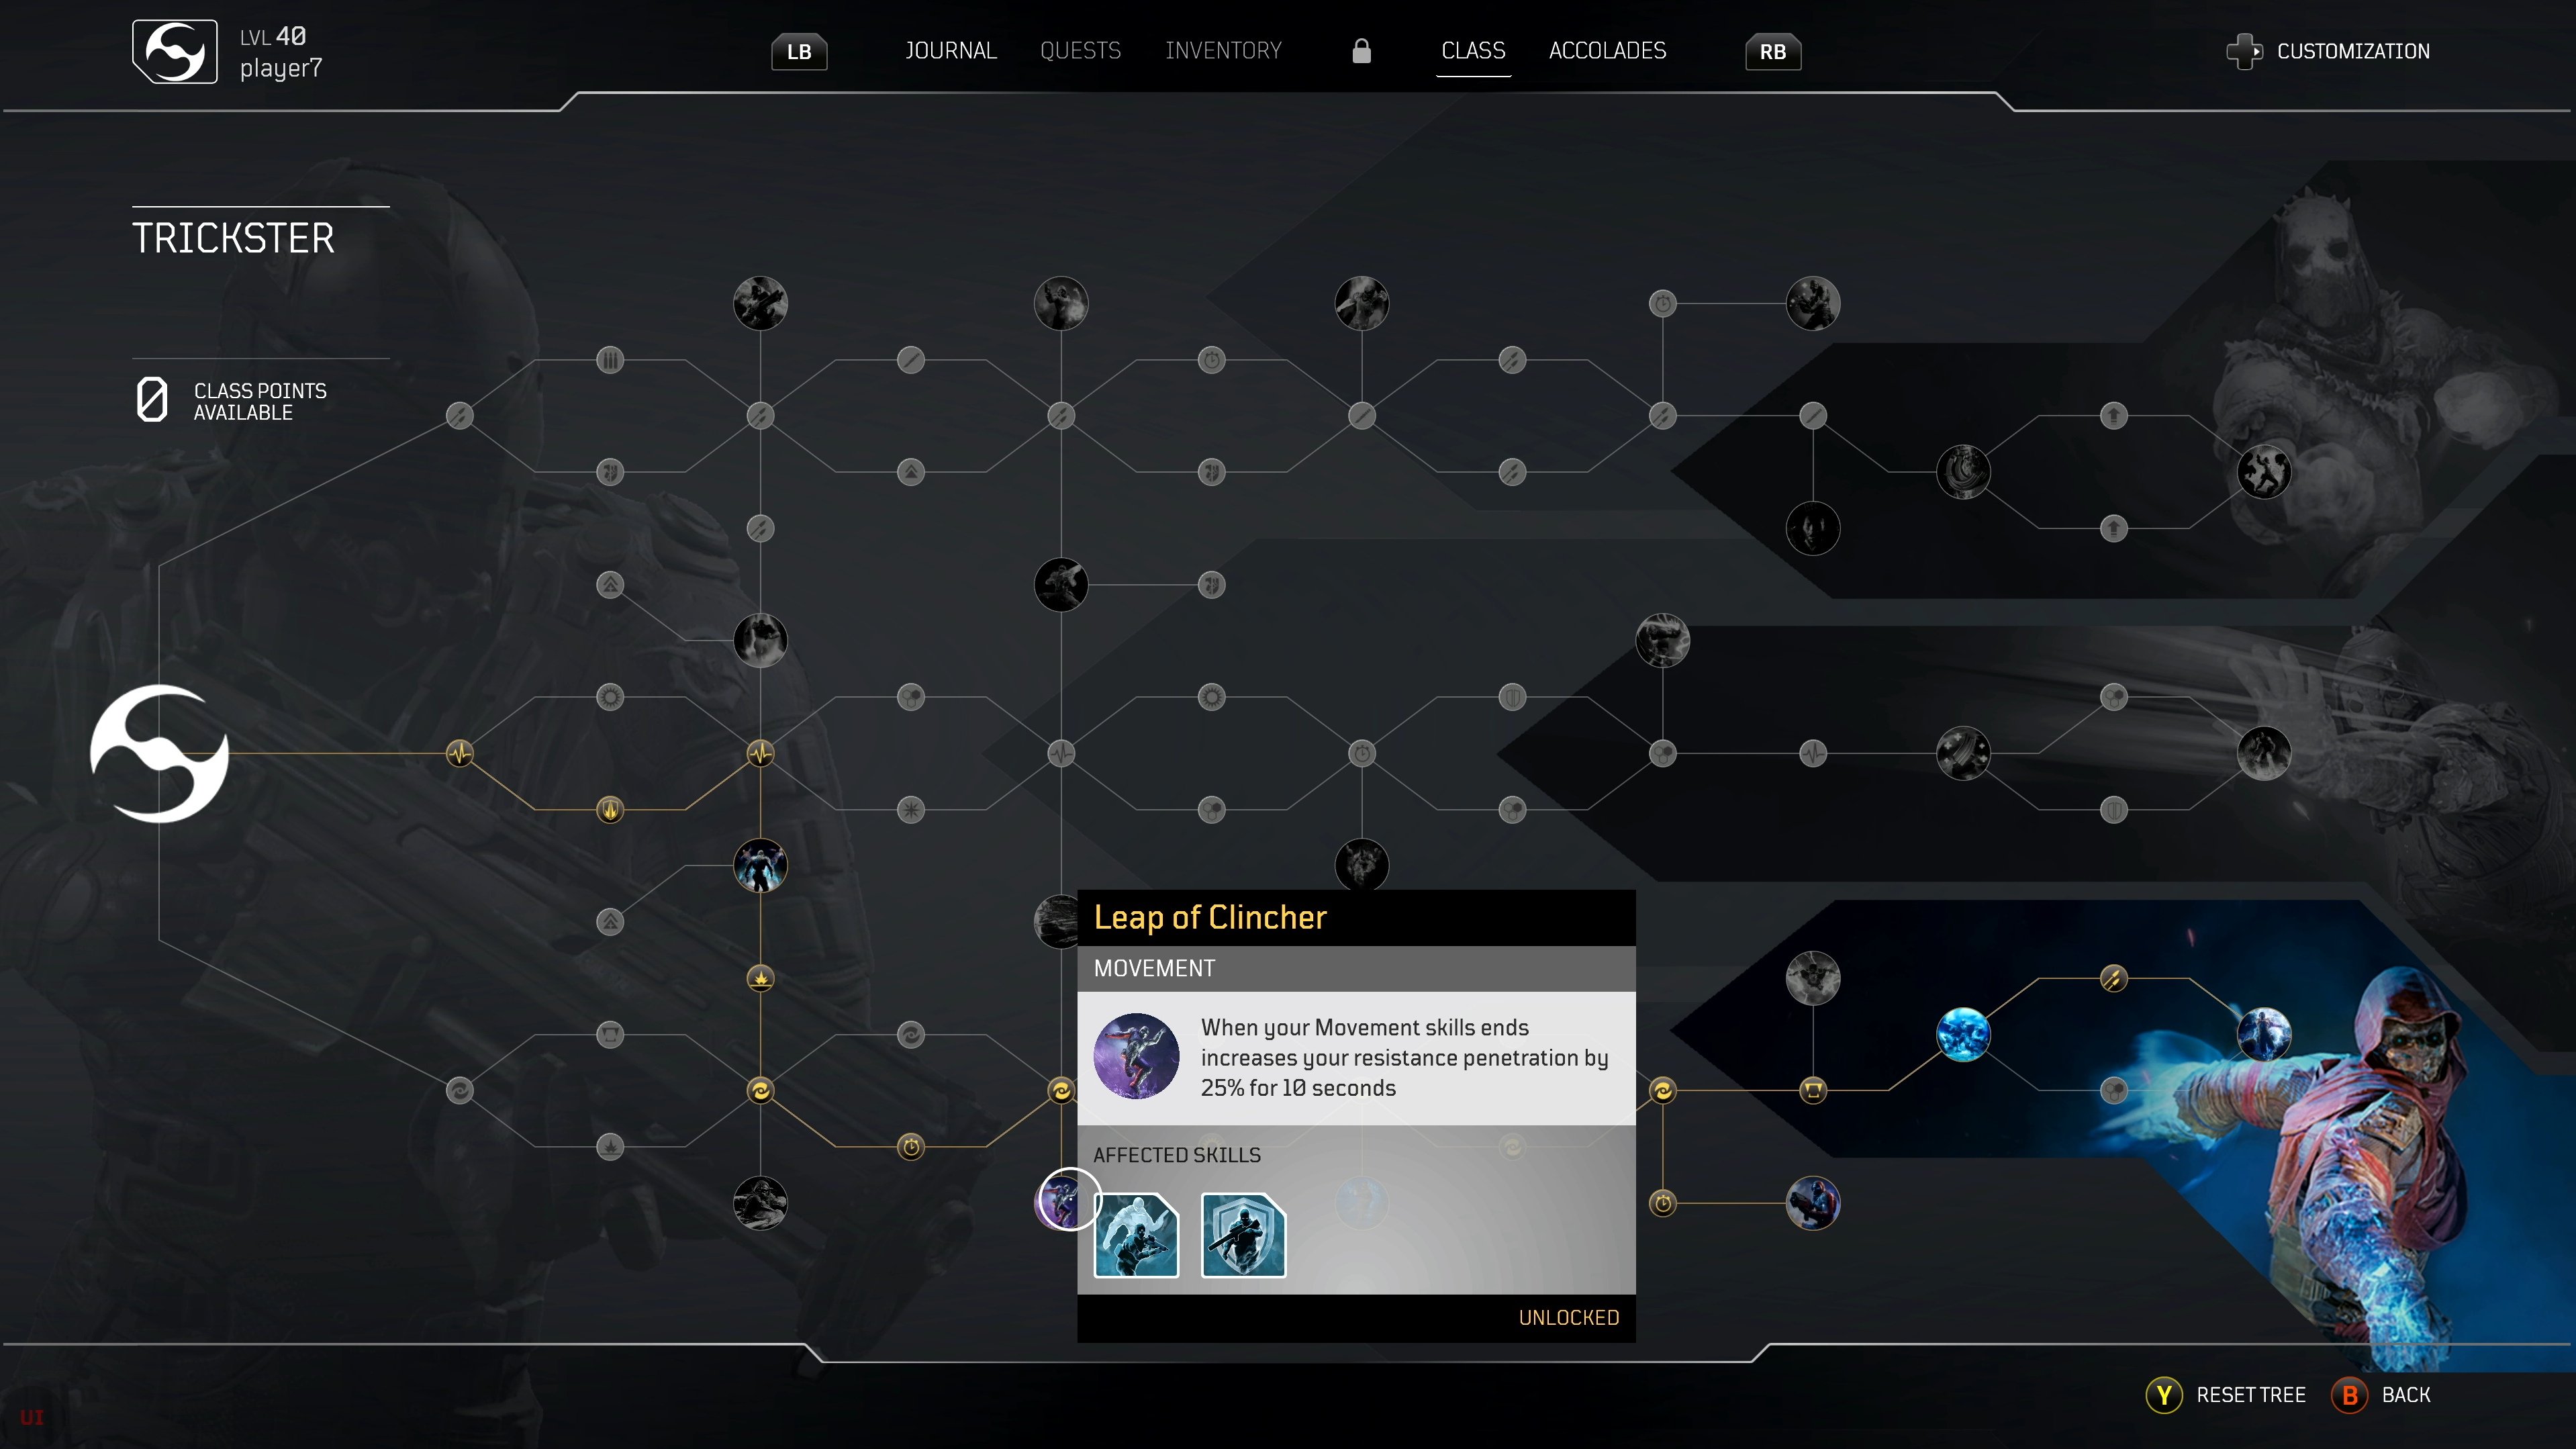Switch to ACCOLADES tab

tap(1603, 50)
